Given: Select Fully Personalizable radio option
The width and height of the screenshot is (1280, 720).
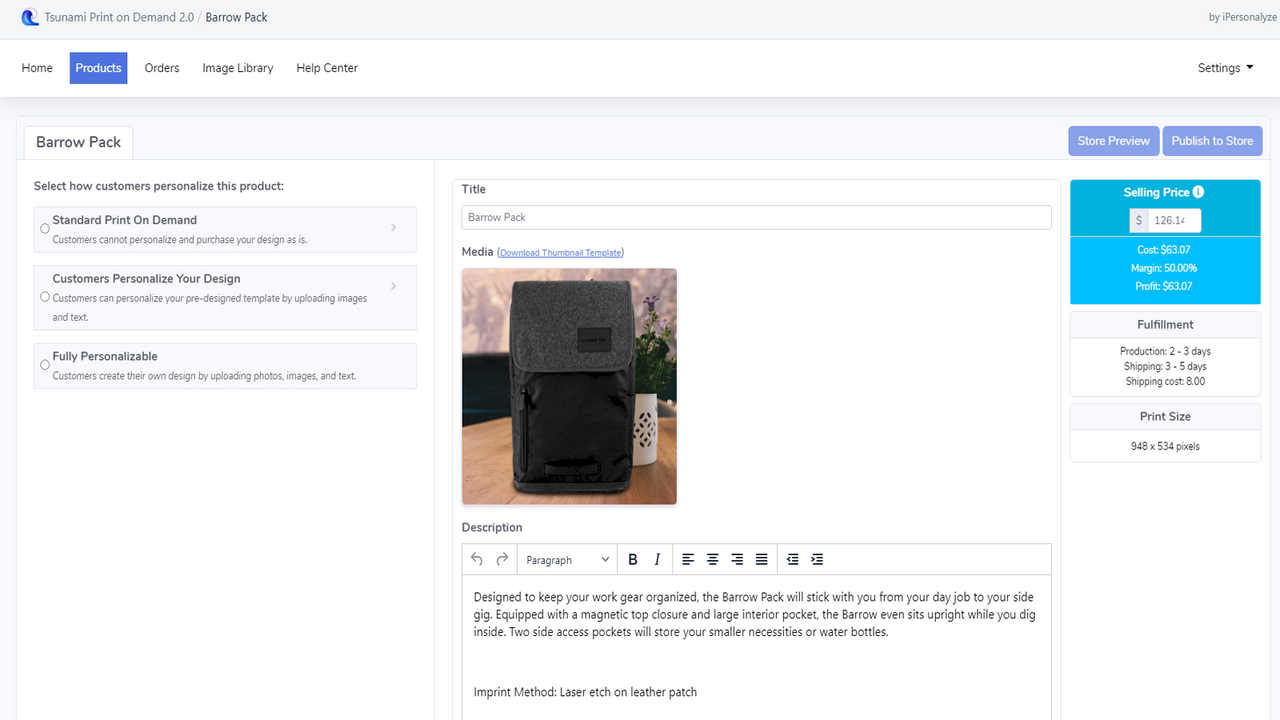Looking at the screenshot, I should click(x=45, y=365).
